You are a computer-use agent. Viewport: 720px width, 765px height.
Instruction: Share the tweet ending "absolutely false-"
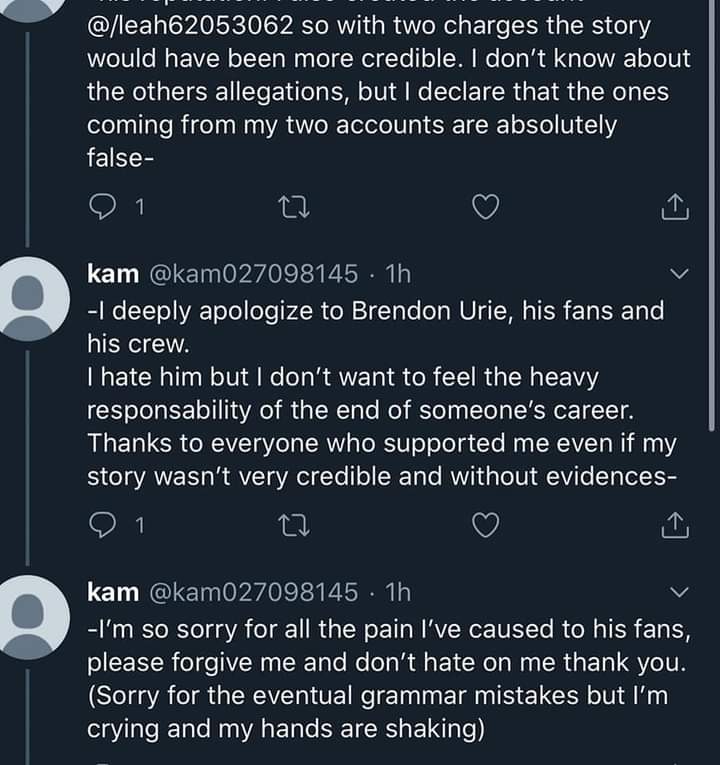click(x=675, y=207)
